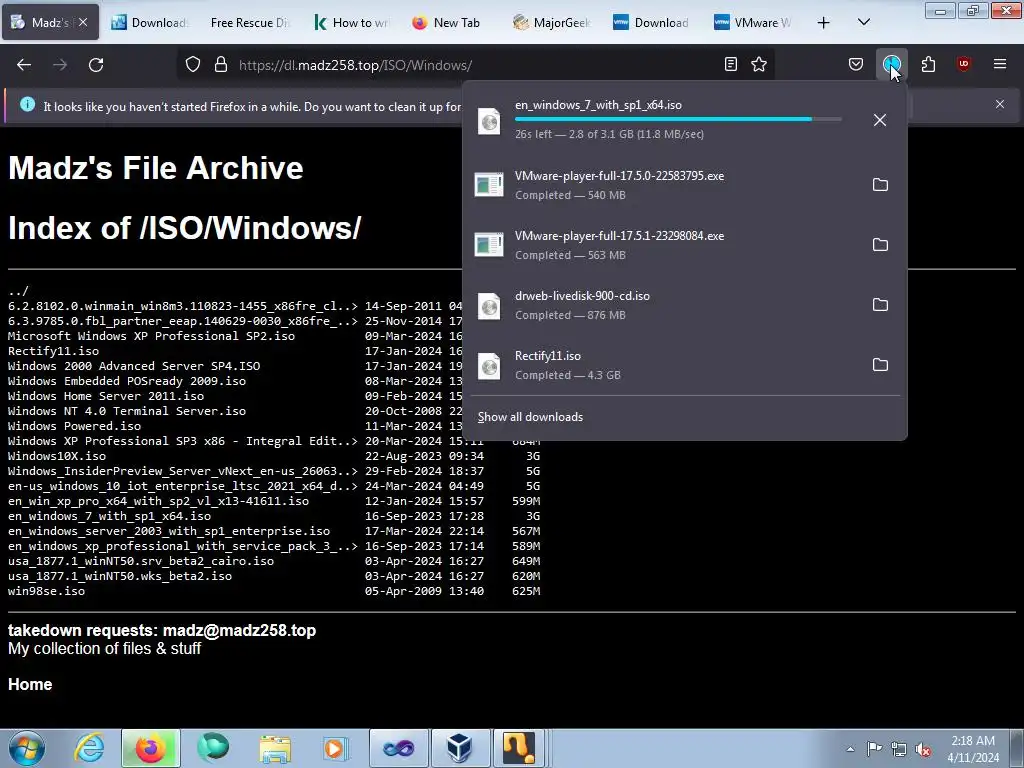Open the clock showing 2:18 AM
1024x768 pixels.
tap(973, 748)
